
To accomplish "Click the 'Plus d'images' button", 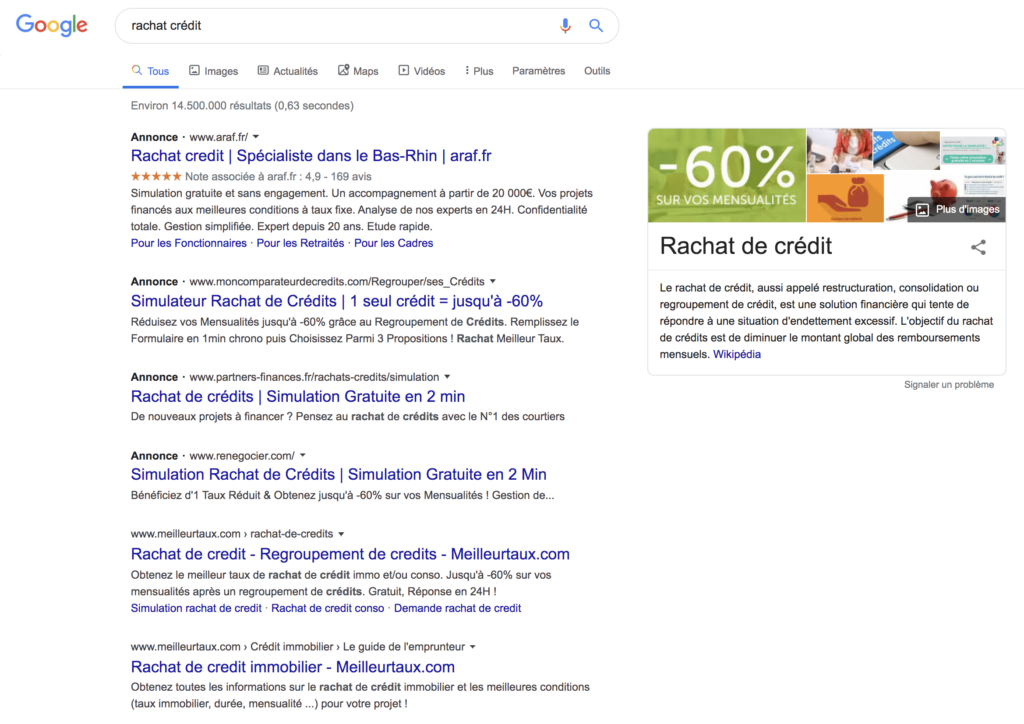I will [x=957, y=210].
